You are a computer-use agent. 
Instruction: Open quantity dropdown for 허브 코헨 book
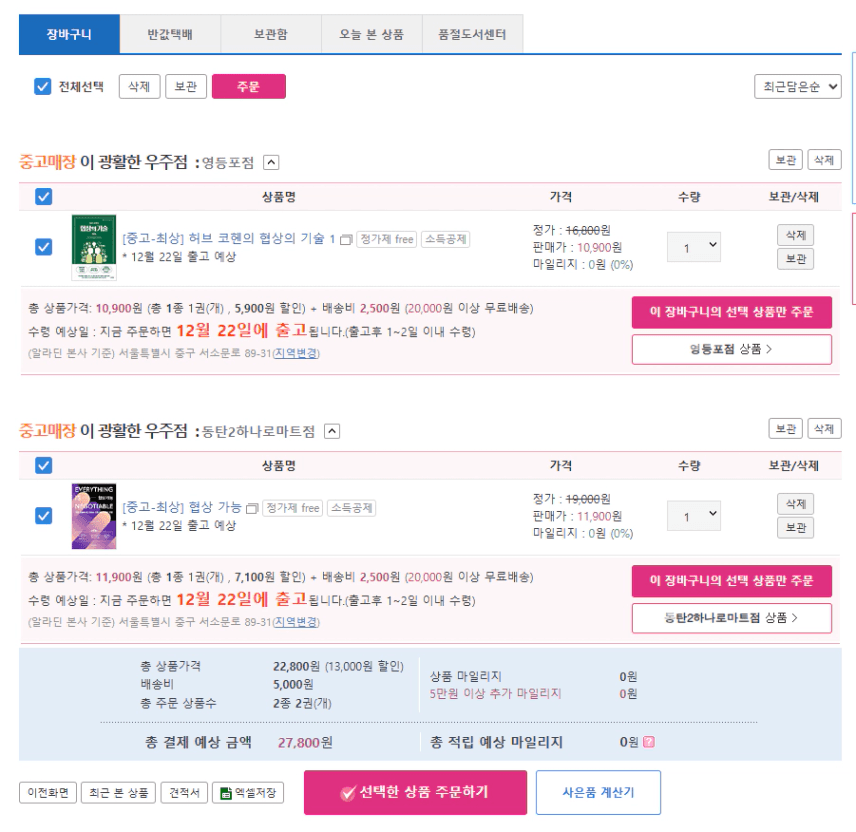694,246
